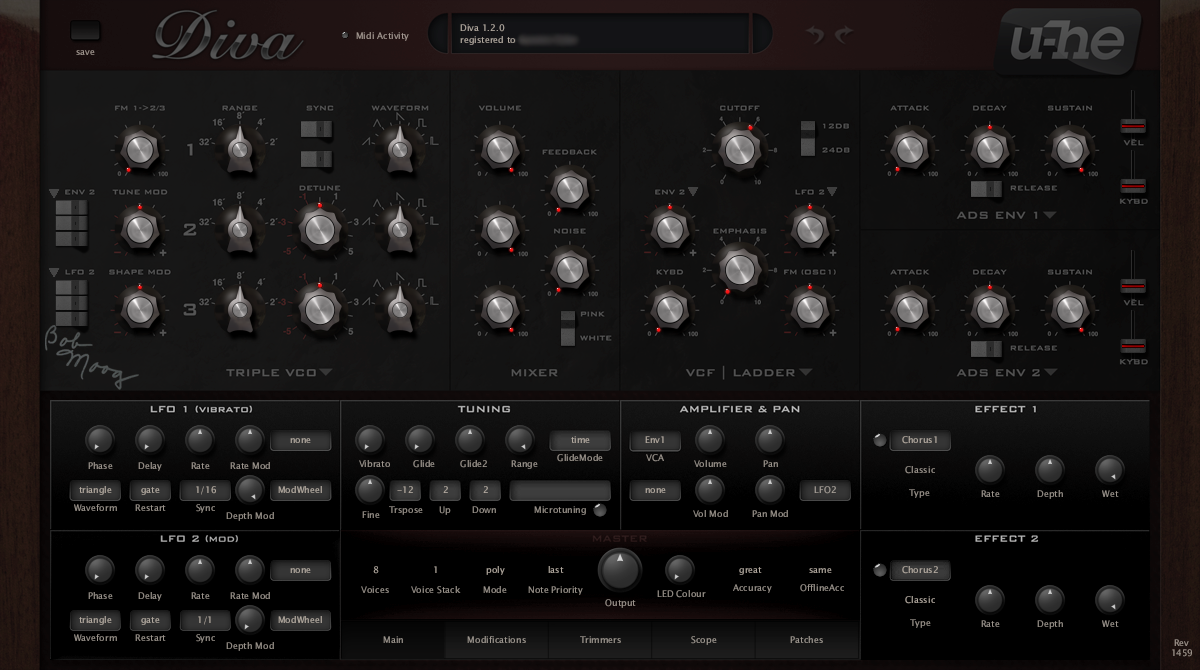Open Chorus2 effect selector

coord(920,570)
